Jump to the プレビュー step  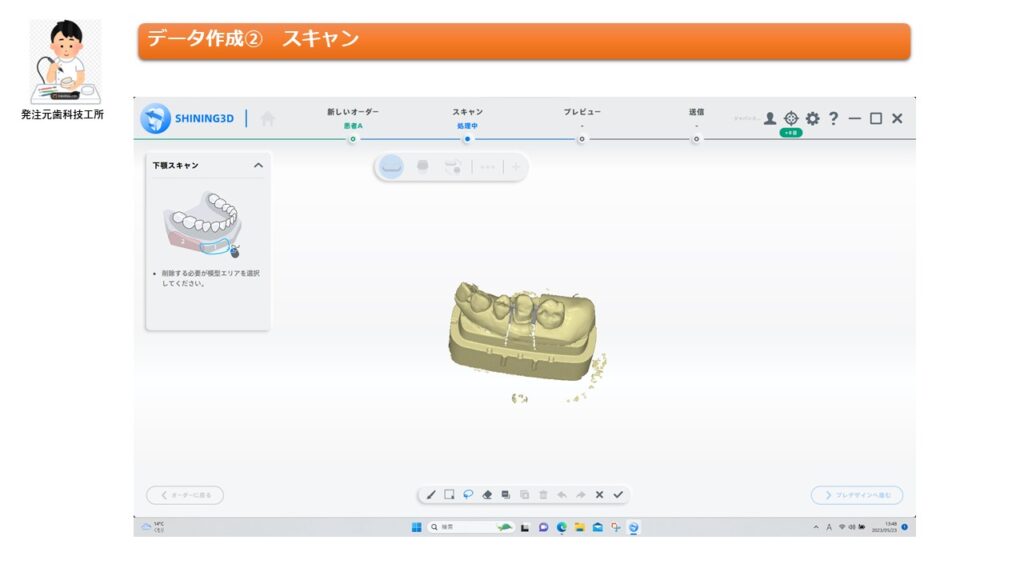pos(582,138)
